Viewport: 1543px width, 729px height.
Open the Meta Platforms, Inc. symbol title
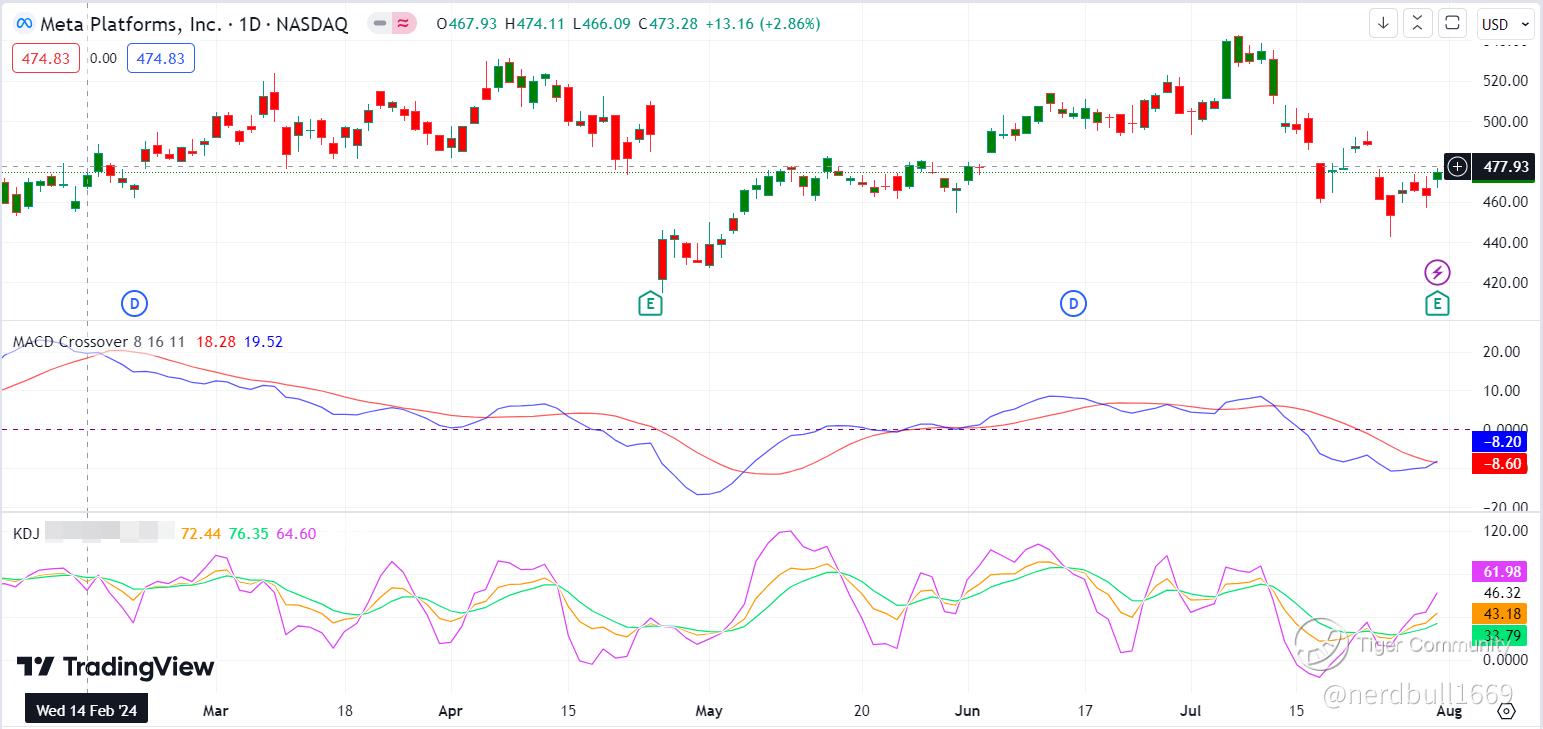(194, 24)
